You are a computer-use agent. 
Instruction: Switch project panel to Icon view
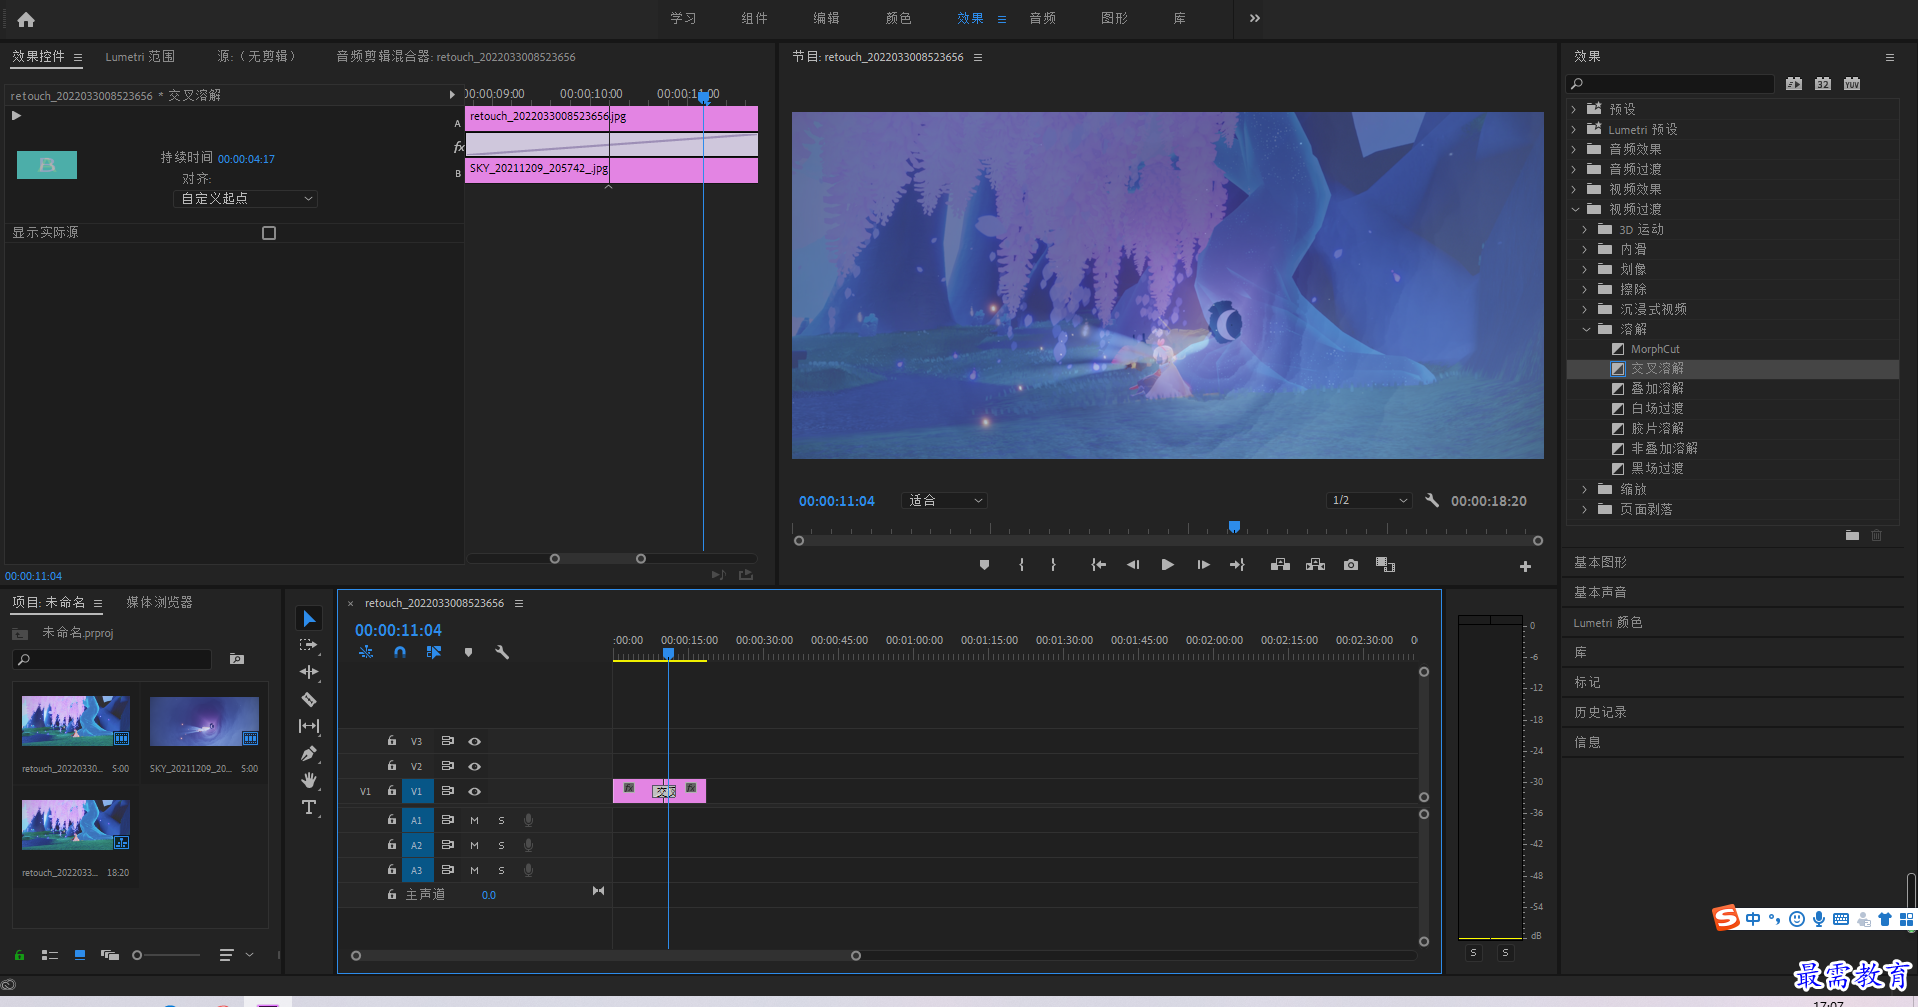[80, 955]
